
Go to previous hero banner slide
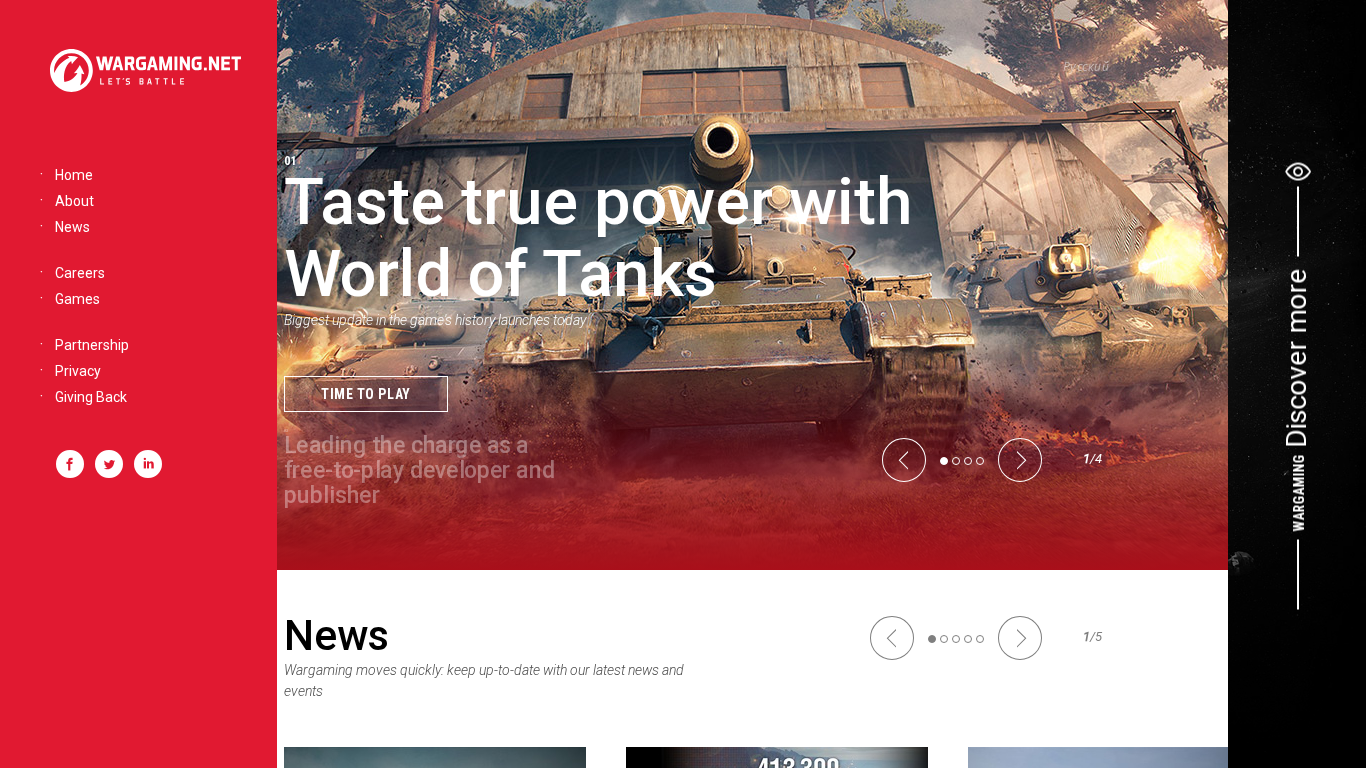tap(904, 460)
